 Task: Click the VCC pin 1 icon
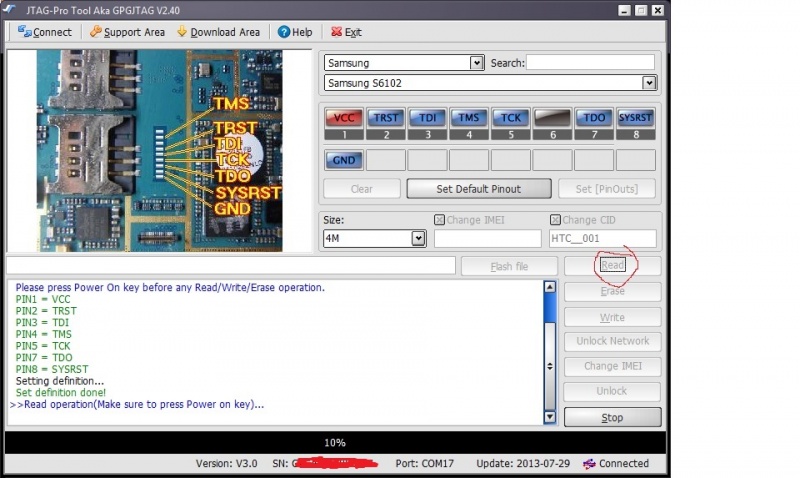coord(343,118)
